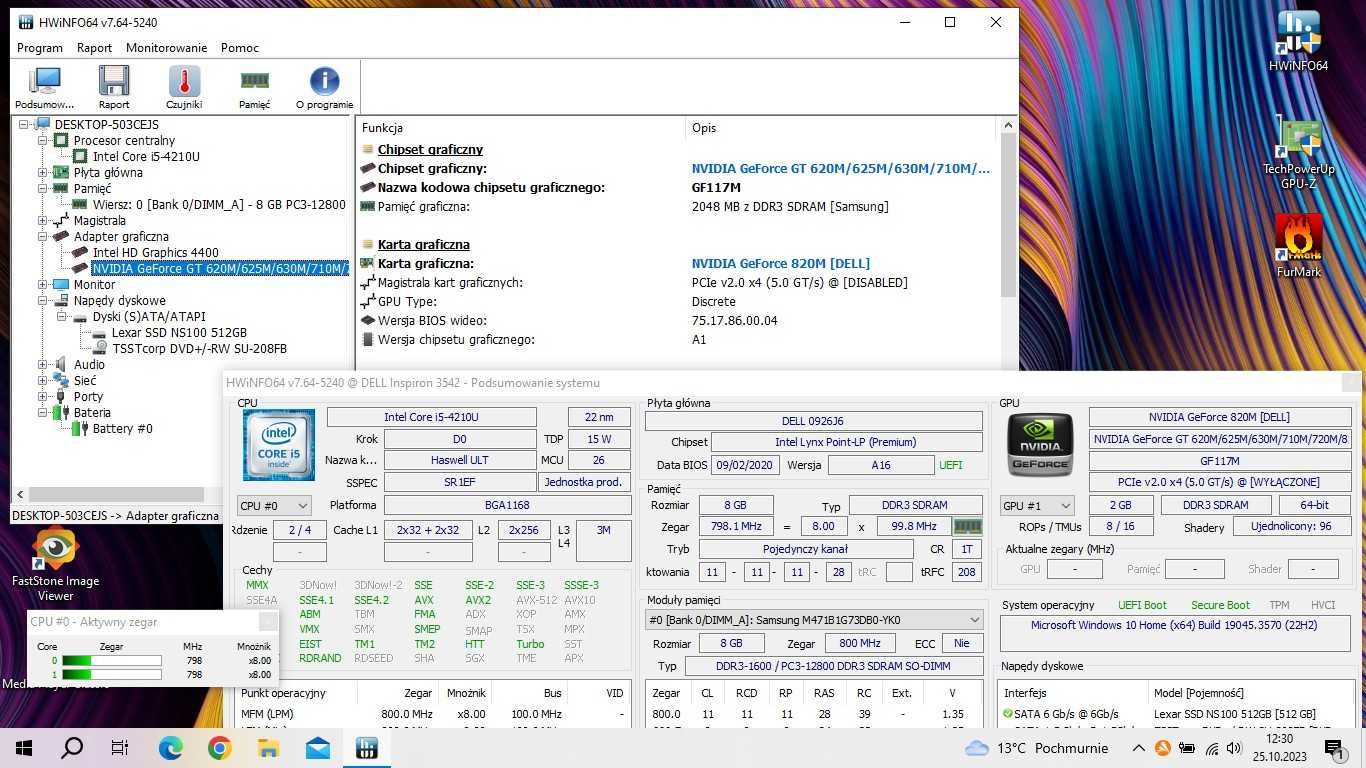Click Core 1 clock bar in Aktywny zegar

click(x=111, y=674)
